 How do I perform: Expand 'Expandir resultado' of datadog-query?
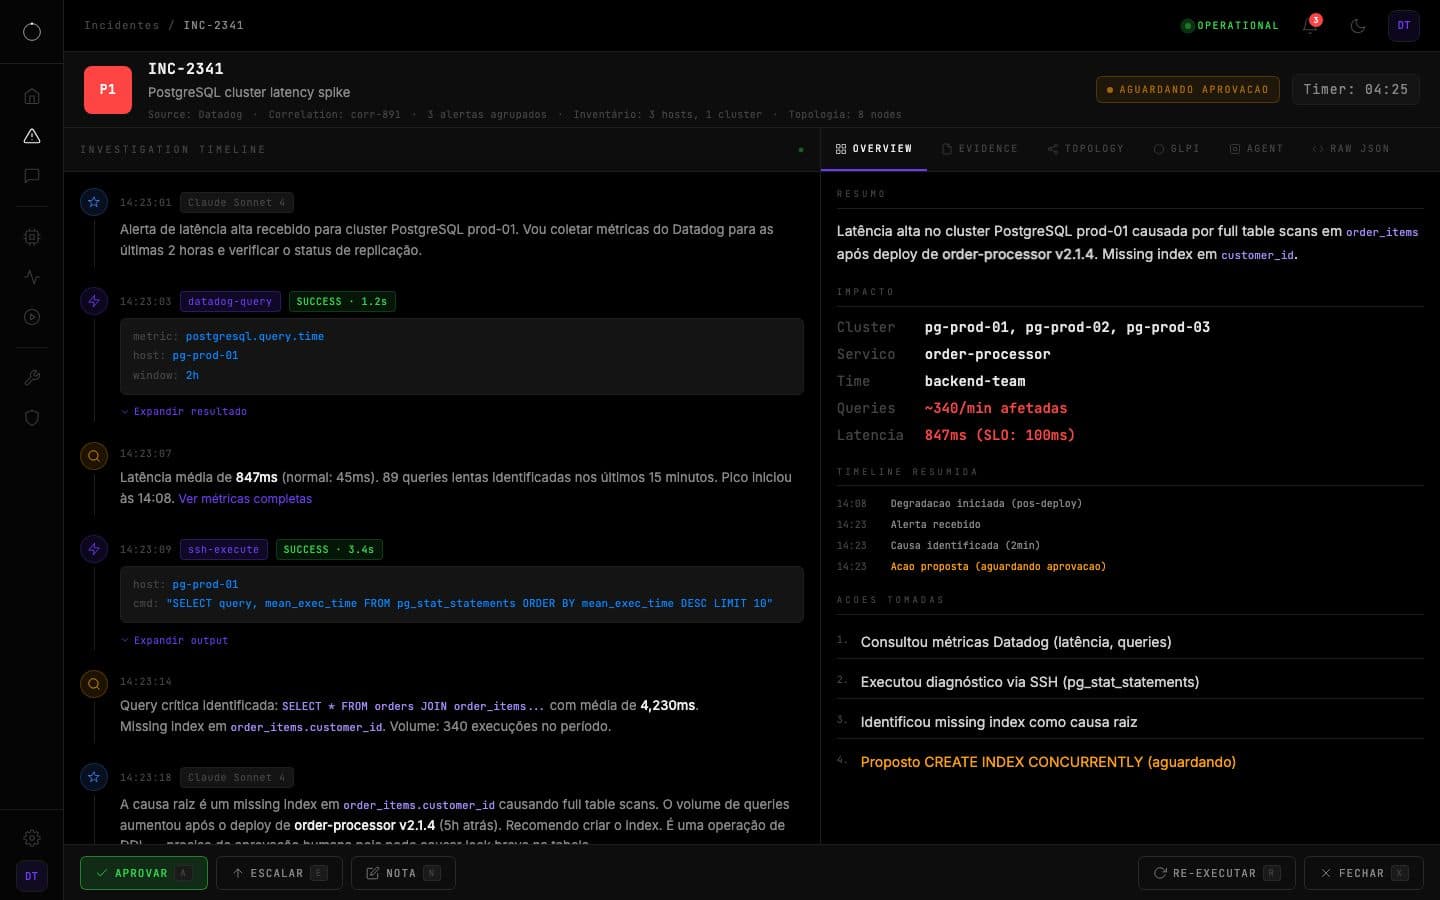click(184, 411)
